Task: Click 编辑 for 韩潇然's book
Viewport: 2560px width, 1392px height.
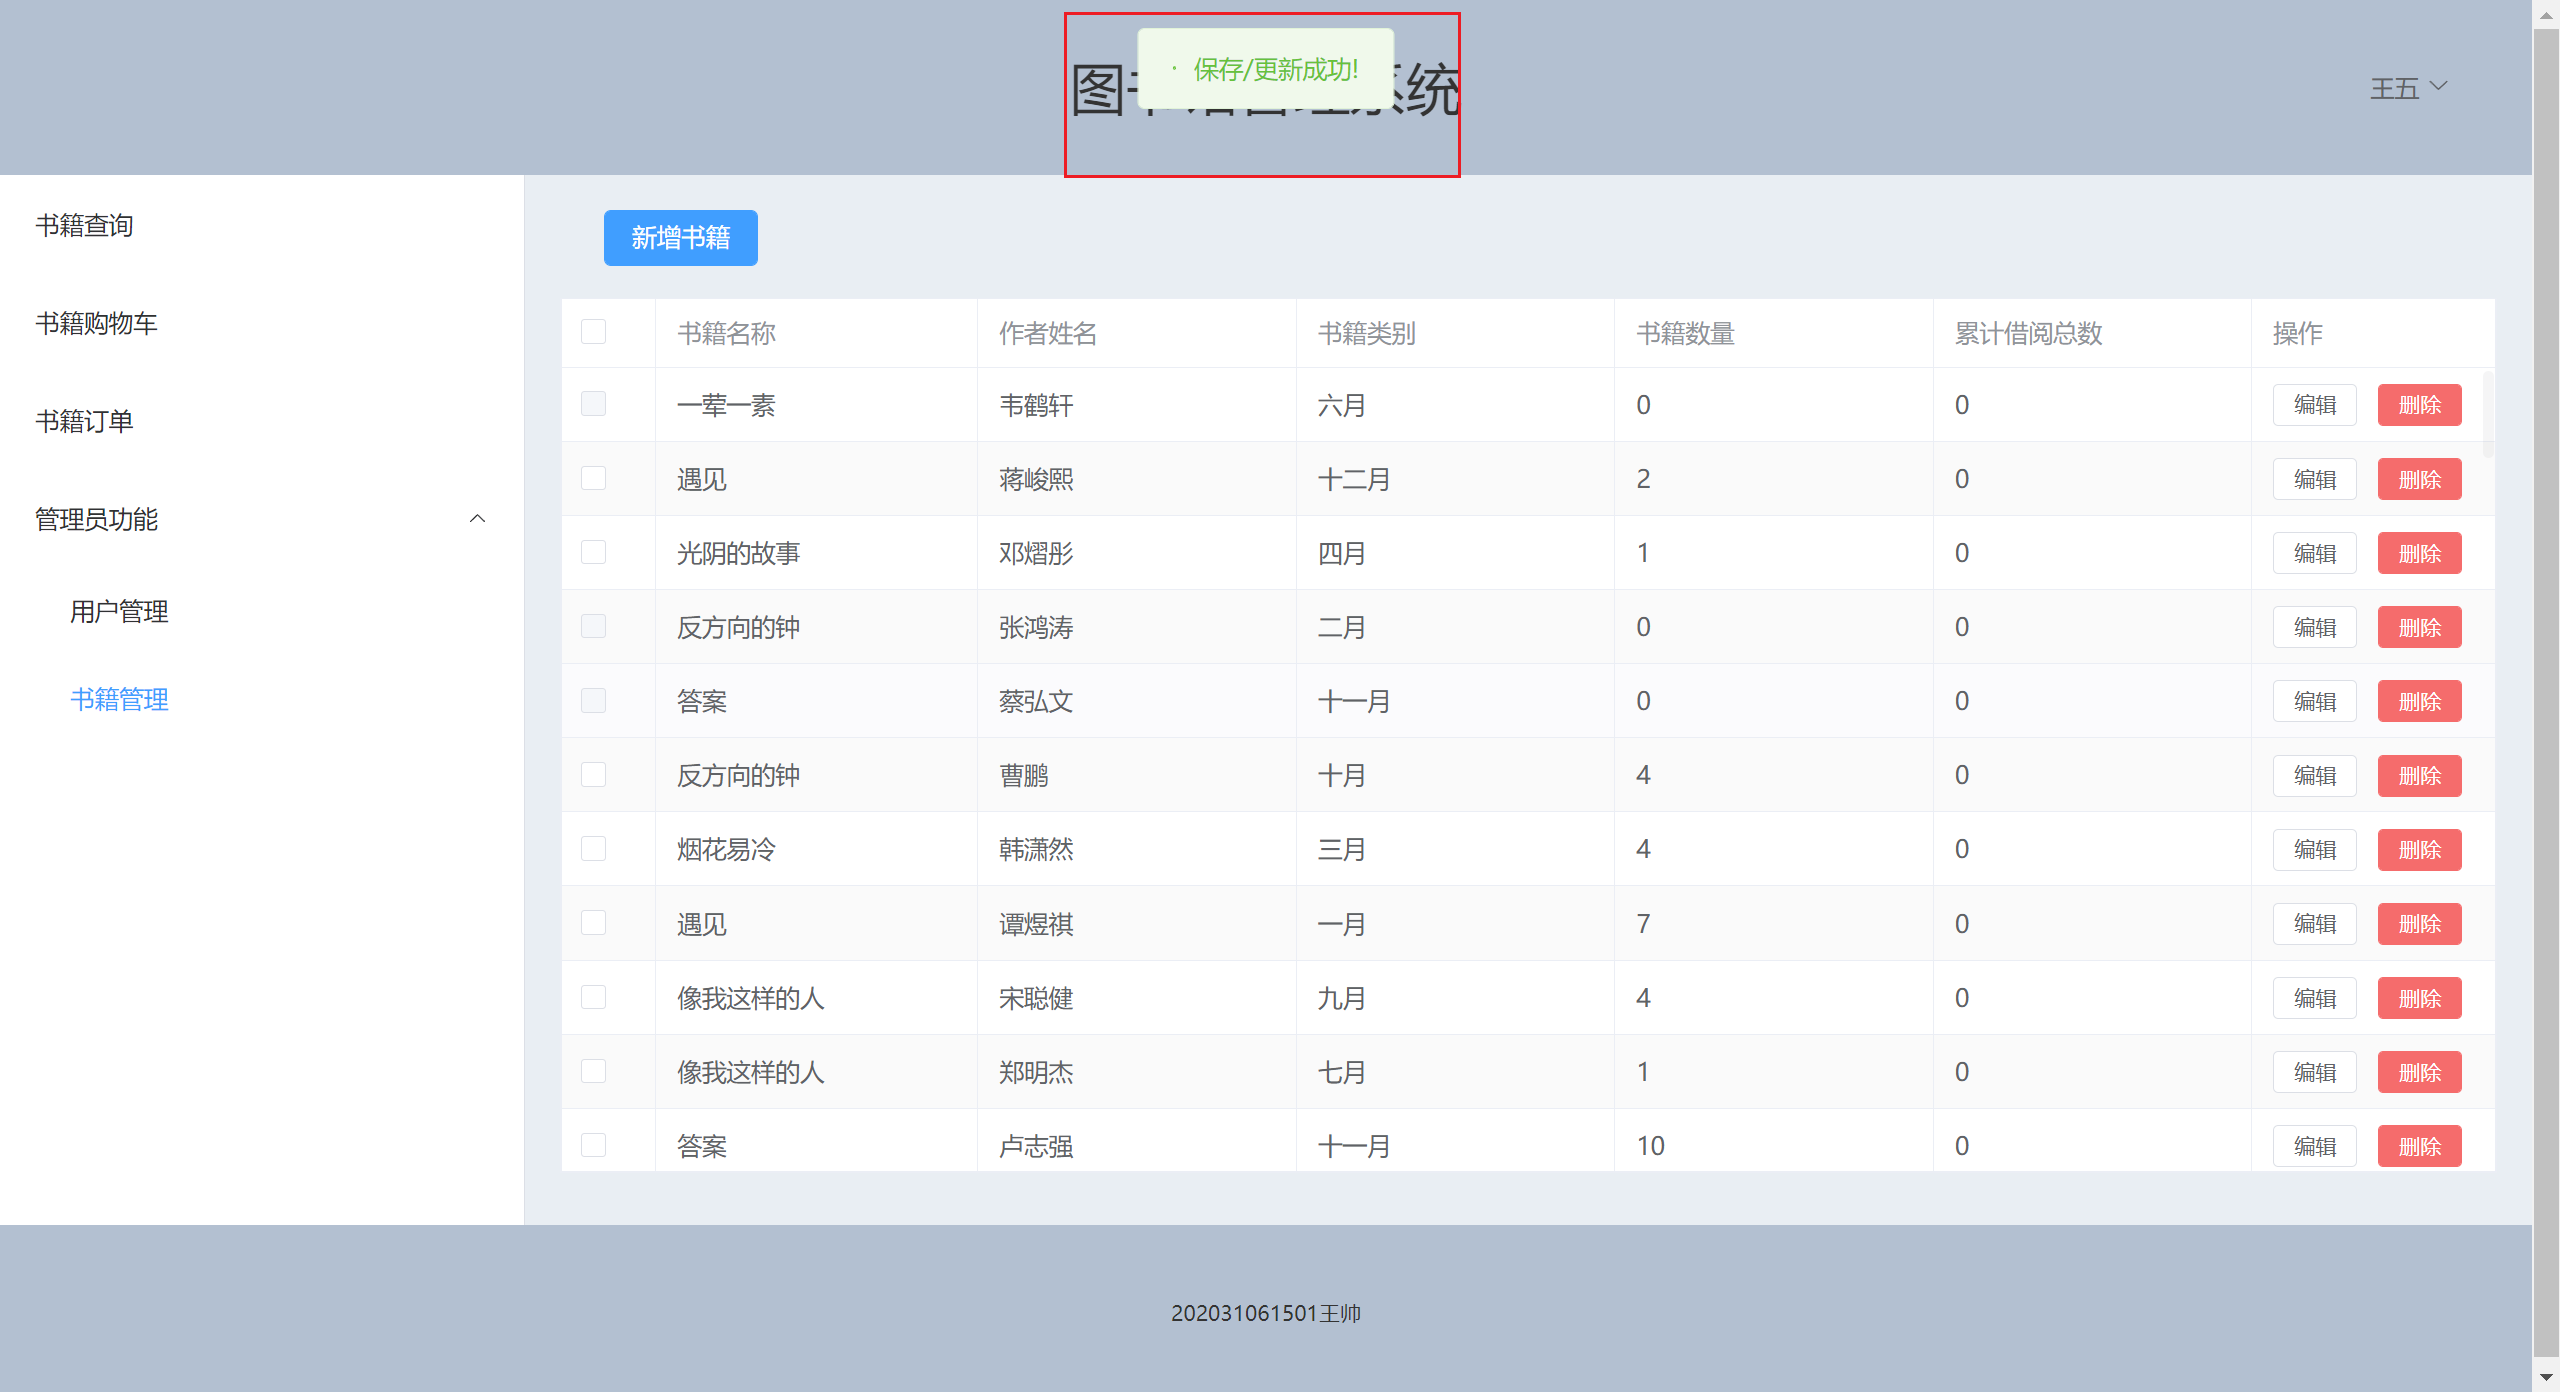Action: (2314, 849)
